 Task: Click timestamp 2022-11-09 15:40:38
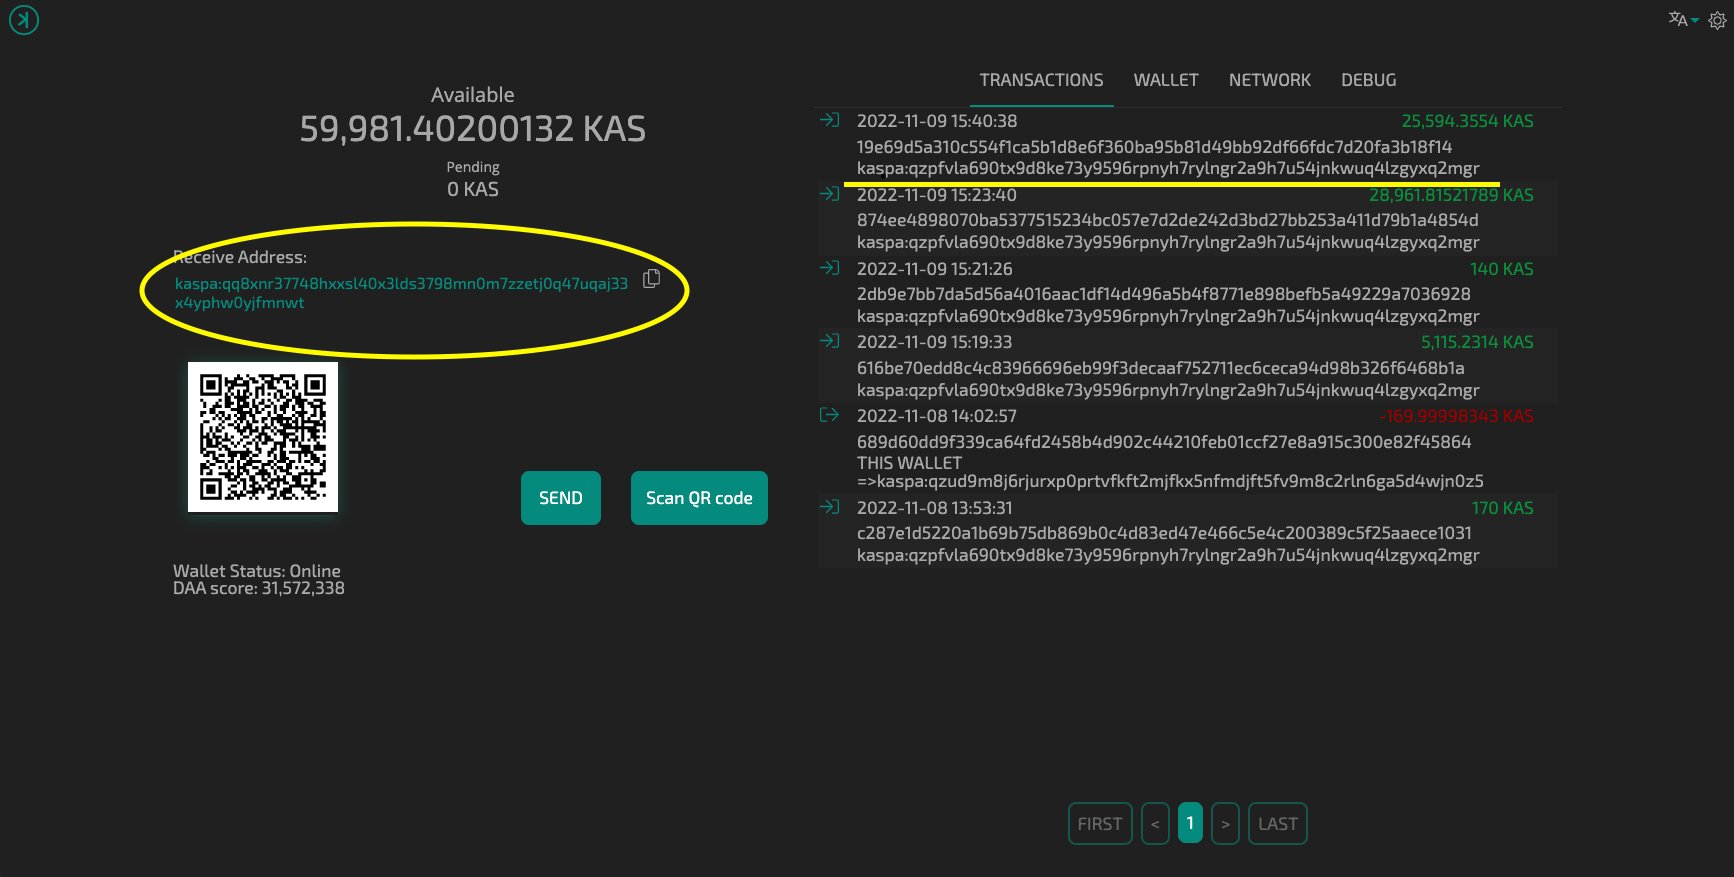click(937, 121)
